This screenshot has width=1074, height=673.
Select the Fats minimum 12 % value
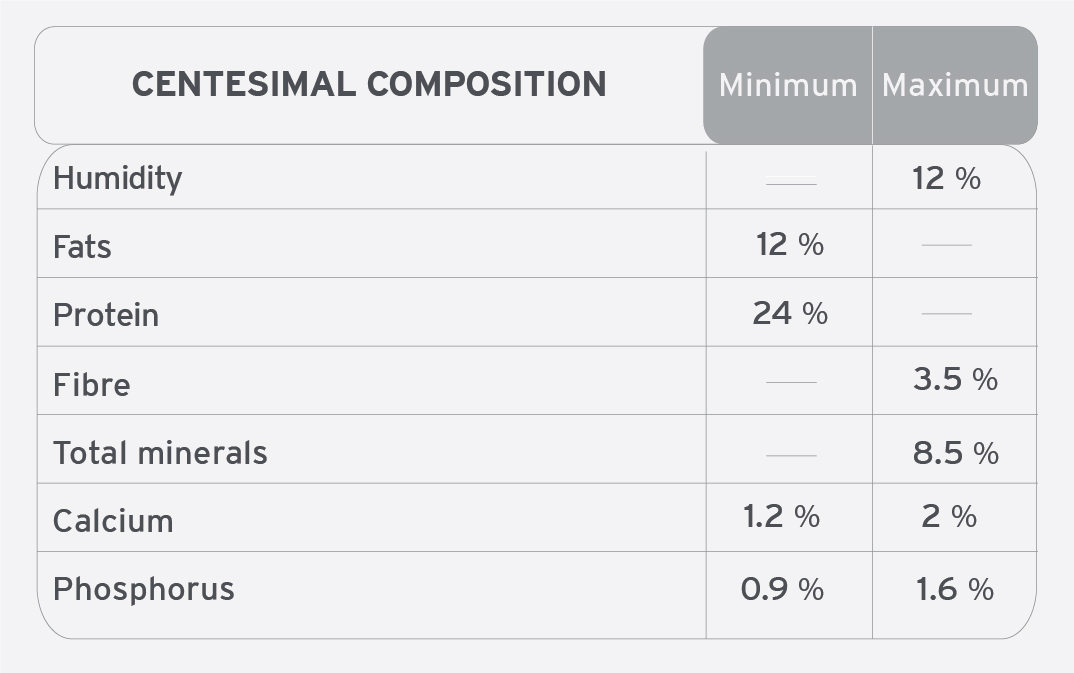(x=789, y=244)
